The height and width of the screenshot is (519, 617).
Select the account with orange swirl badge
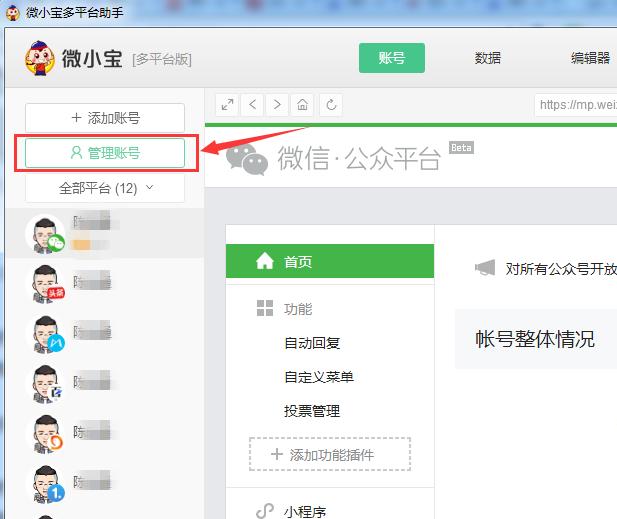pos(105,433)
